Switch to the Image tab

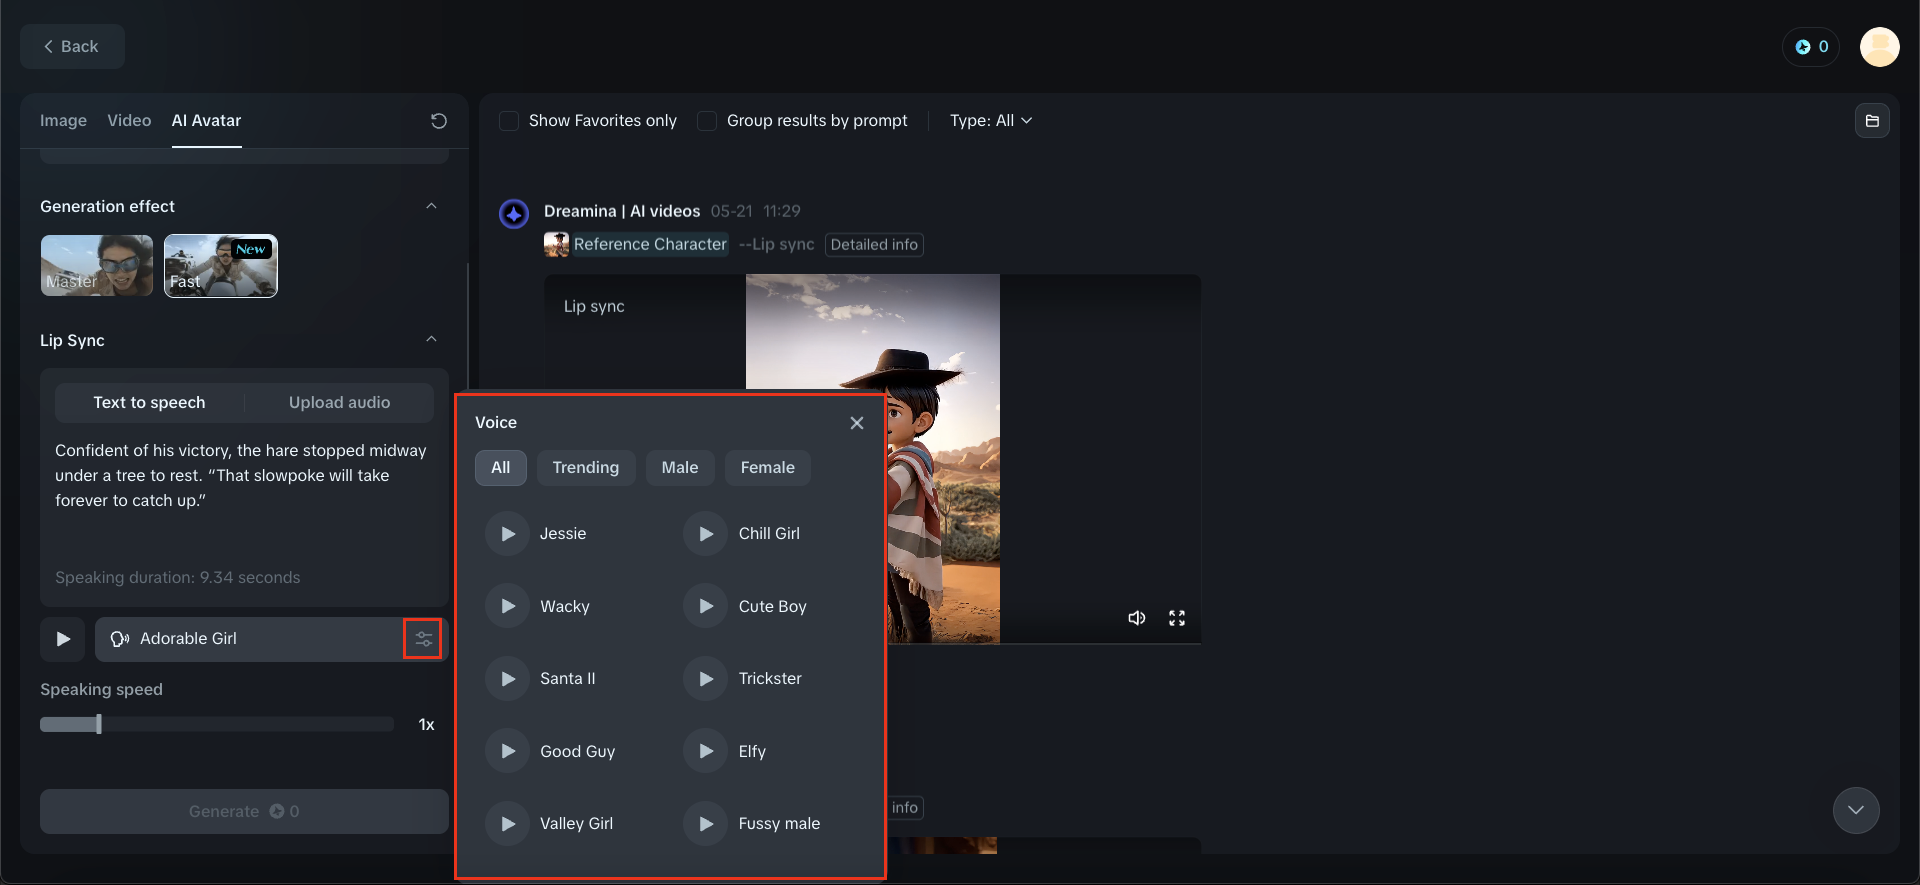(x=63, y=121)
